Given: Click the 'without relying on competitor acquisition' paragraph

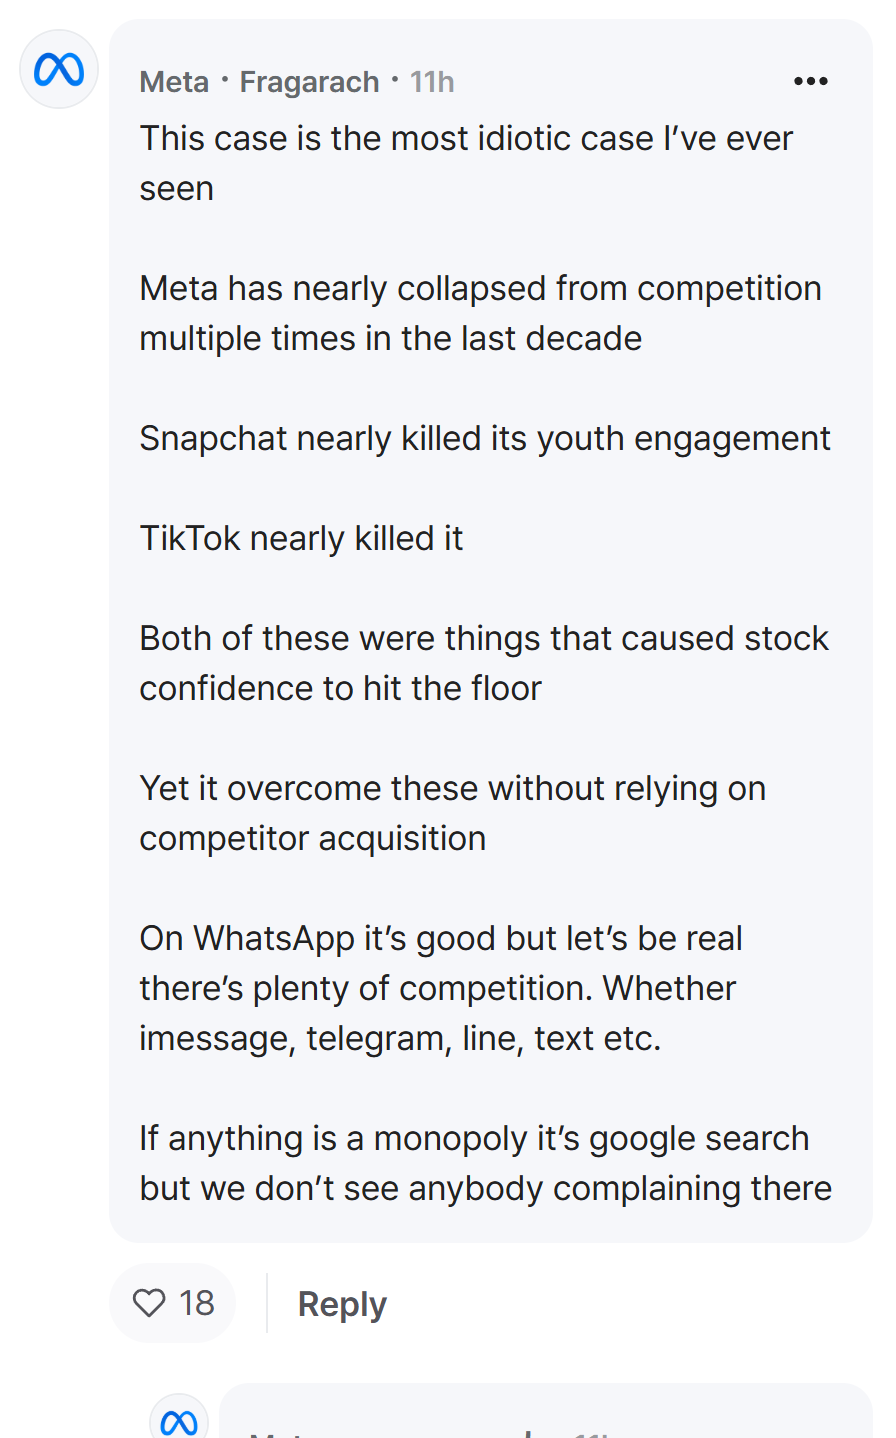Looking at the screenshot, I should pos(452,813).
